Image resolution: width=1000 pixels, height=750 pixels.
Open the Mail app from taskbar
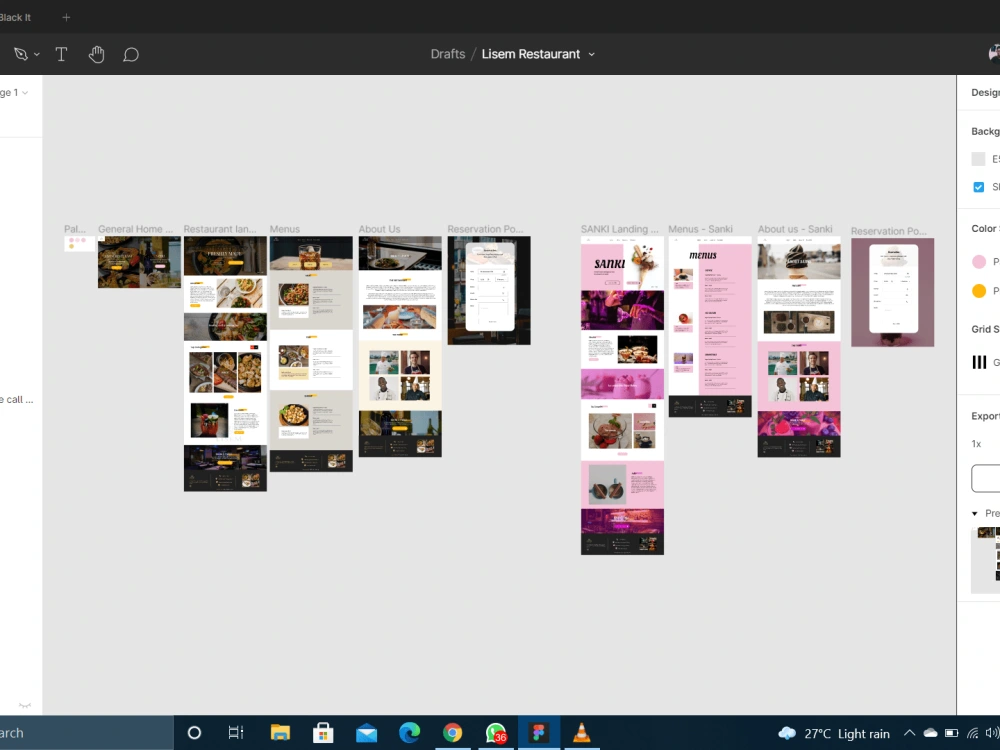(x=366, y=733)
